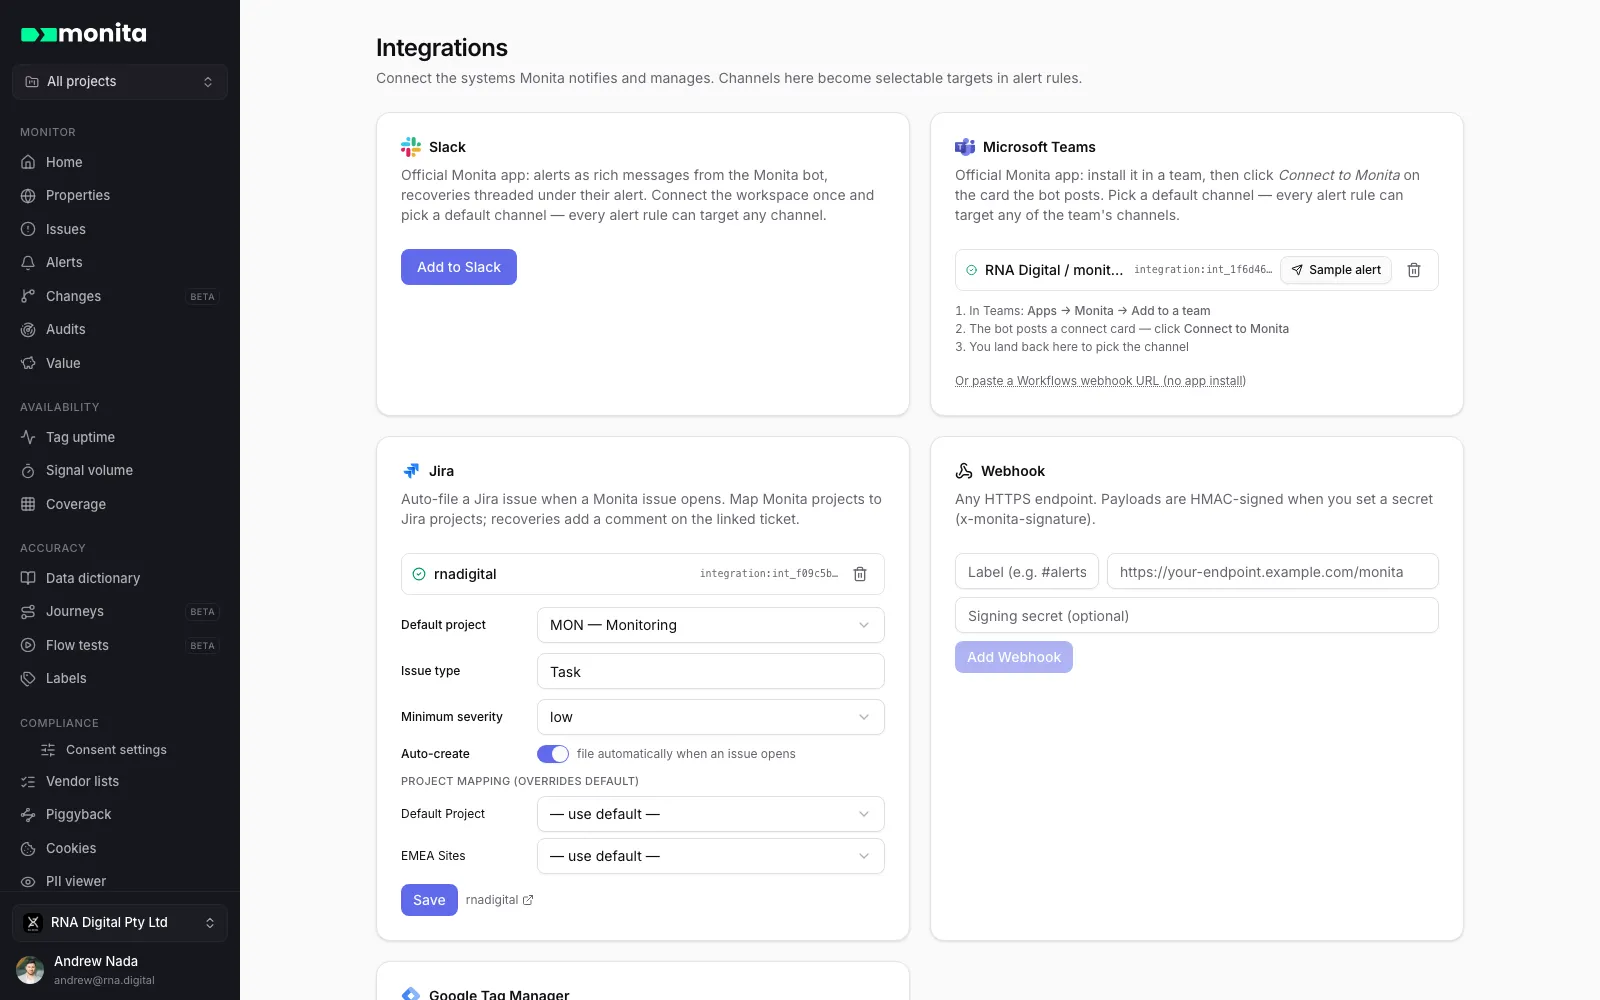Viewport: 1600px width, 1000px height.
Task: Click the Google Tag Manager card heading
Action: point(499,994)
